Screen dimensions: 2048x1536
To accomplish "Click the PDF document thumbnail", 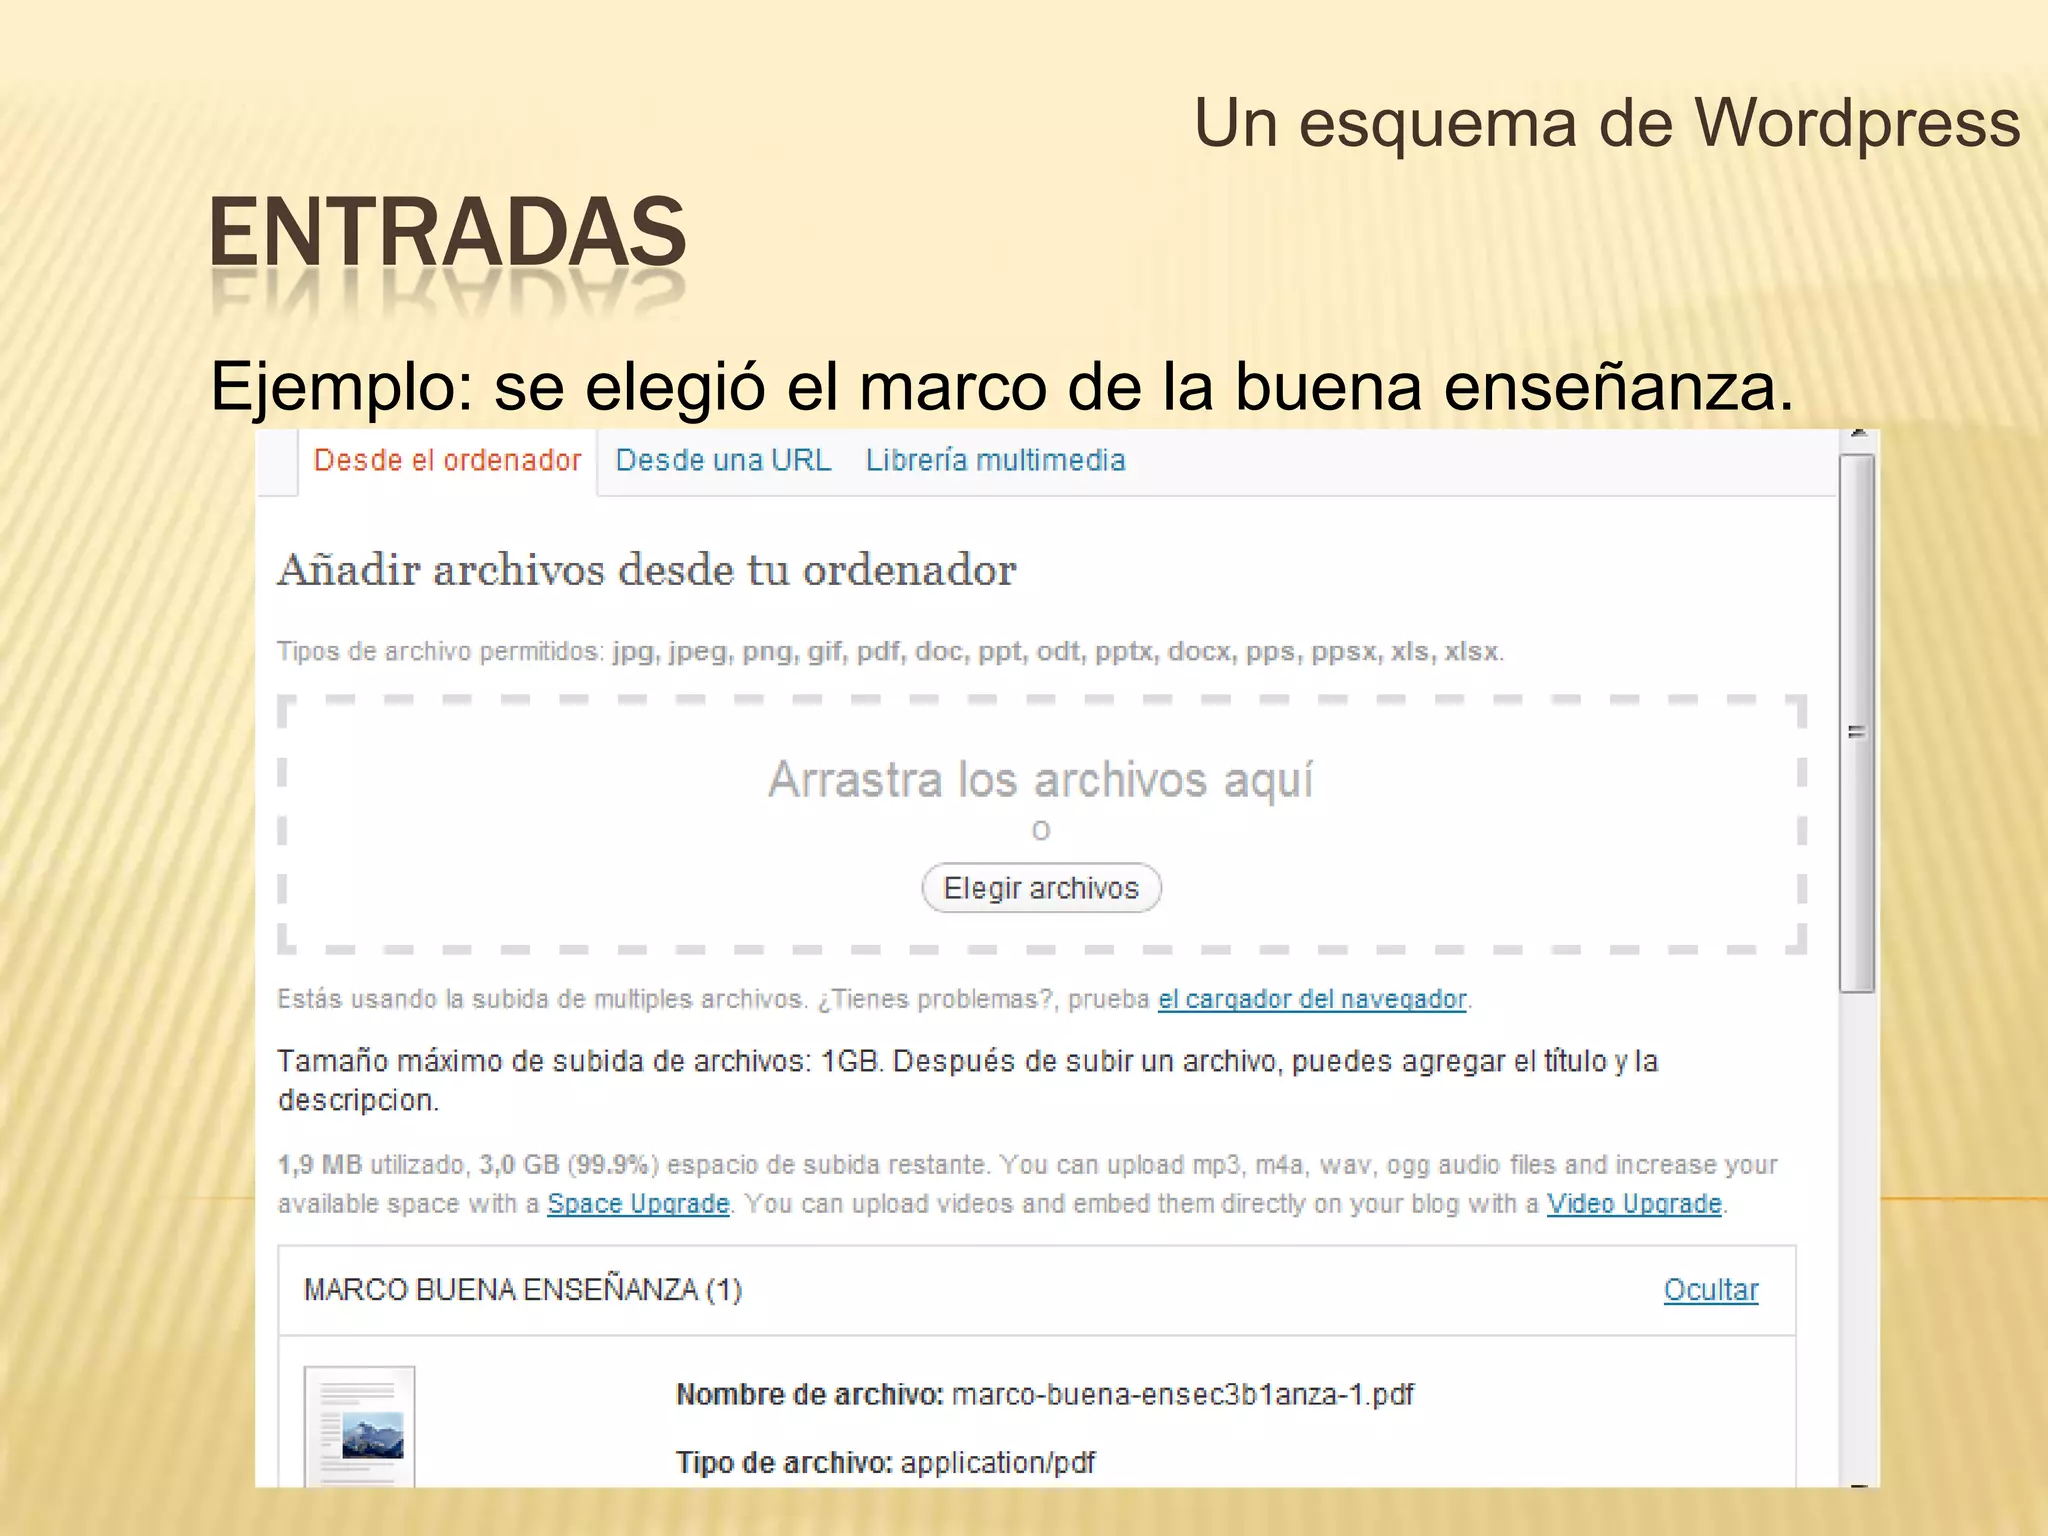I will [360, 1427].
